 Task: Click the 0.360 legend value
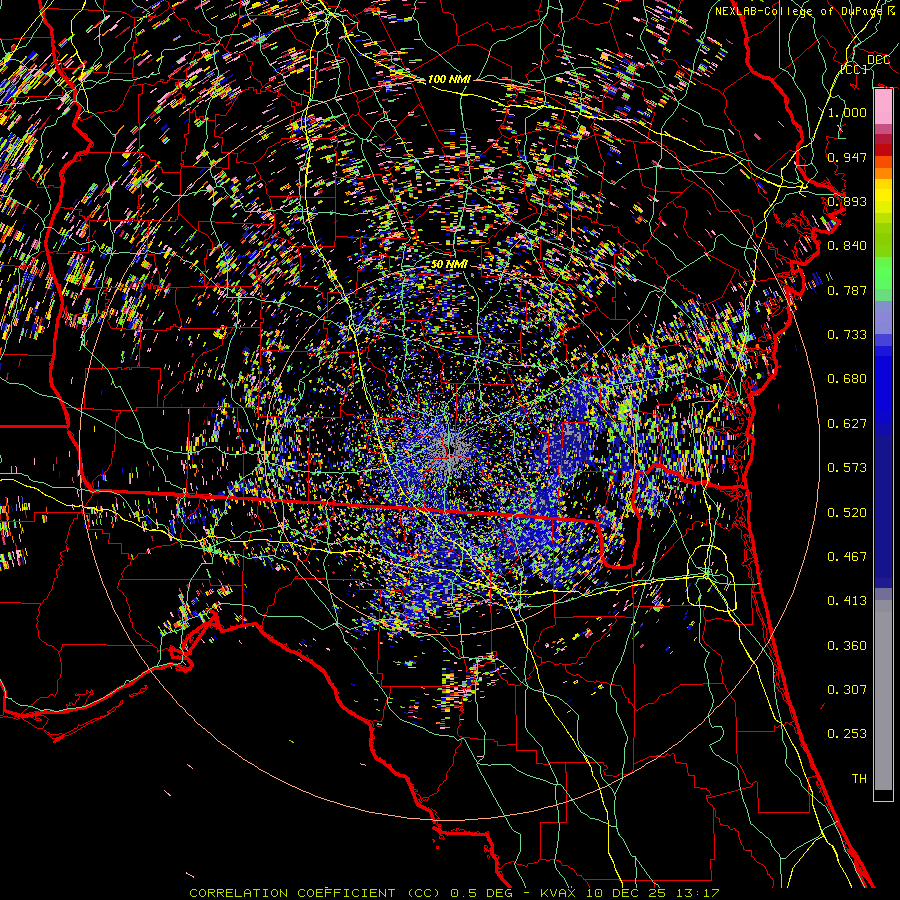click(847, 645)
